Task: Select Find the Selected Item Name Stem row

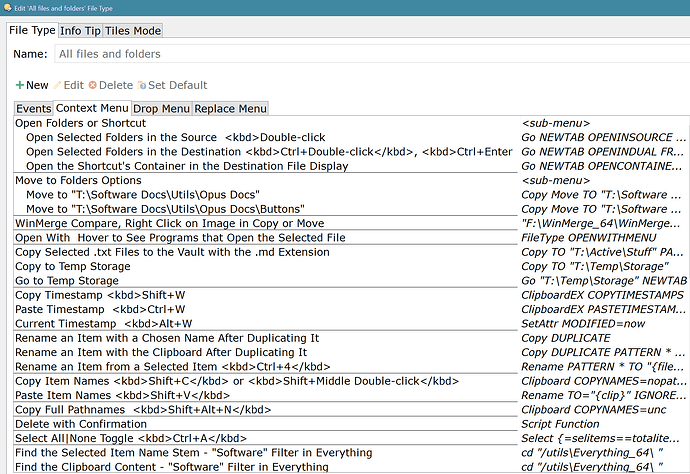Action: [352, 453]
